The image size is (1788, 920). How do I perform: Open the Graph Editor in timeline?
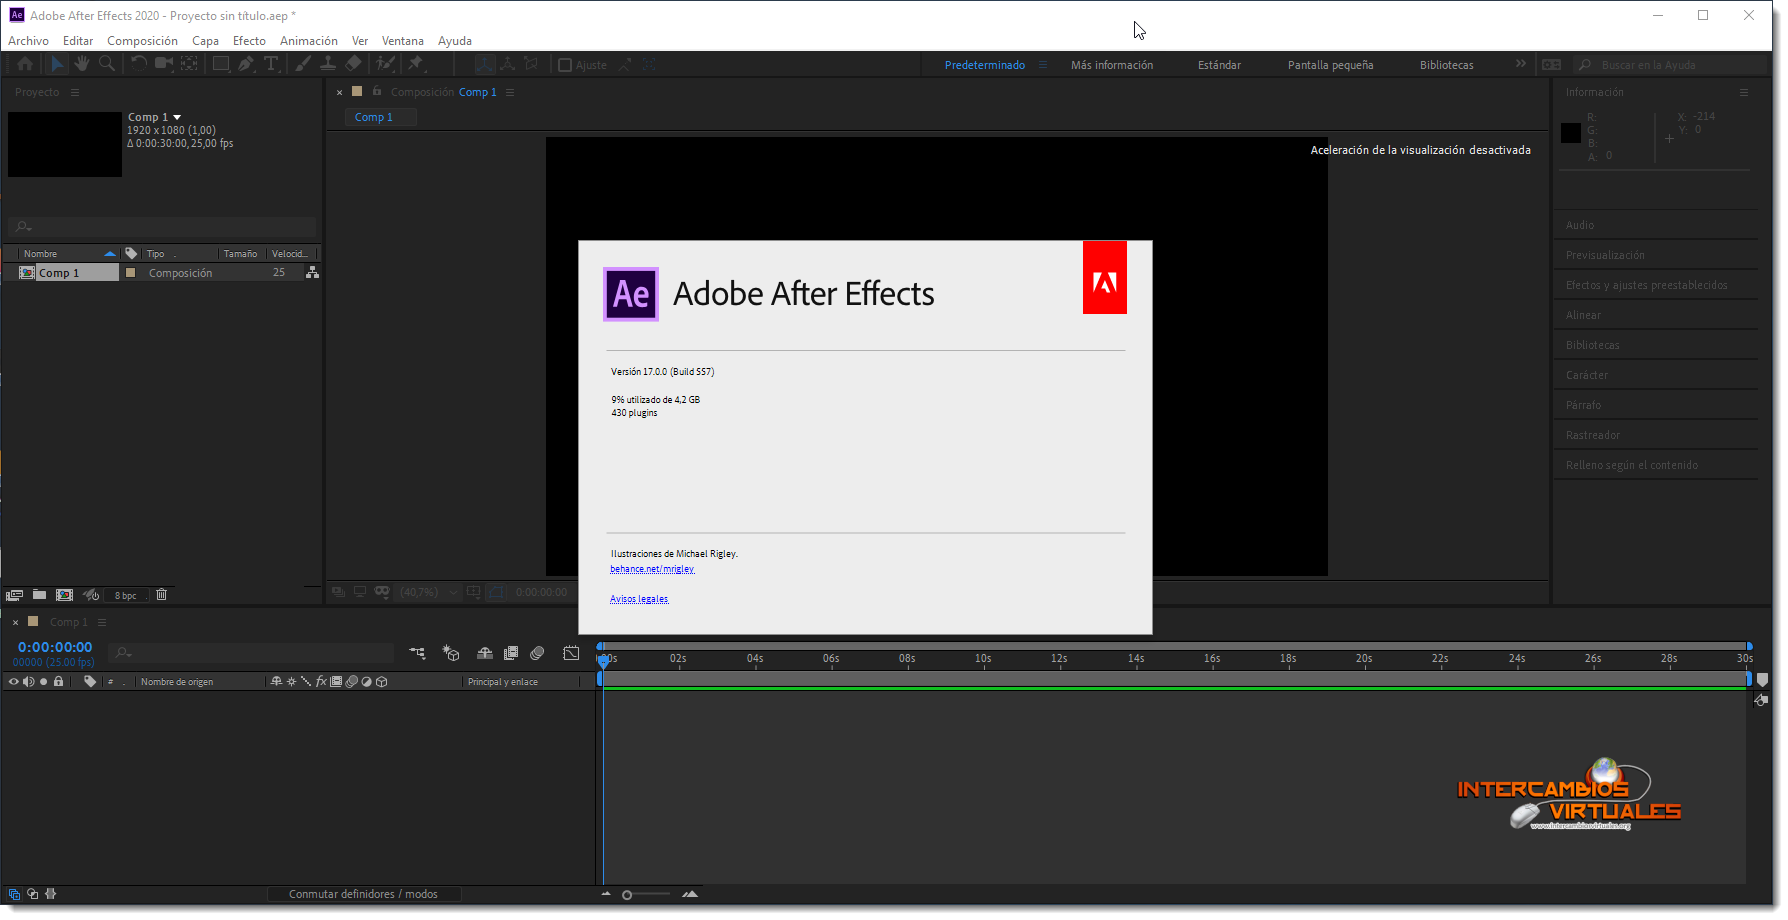(x=571, y=653)
